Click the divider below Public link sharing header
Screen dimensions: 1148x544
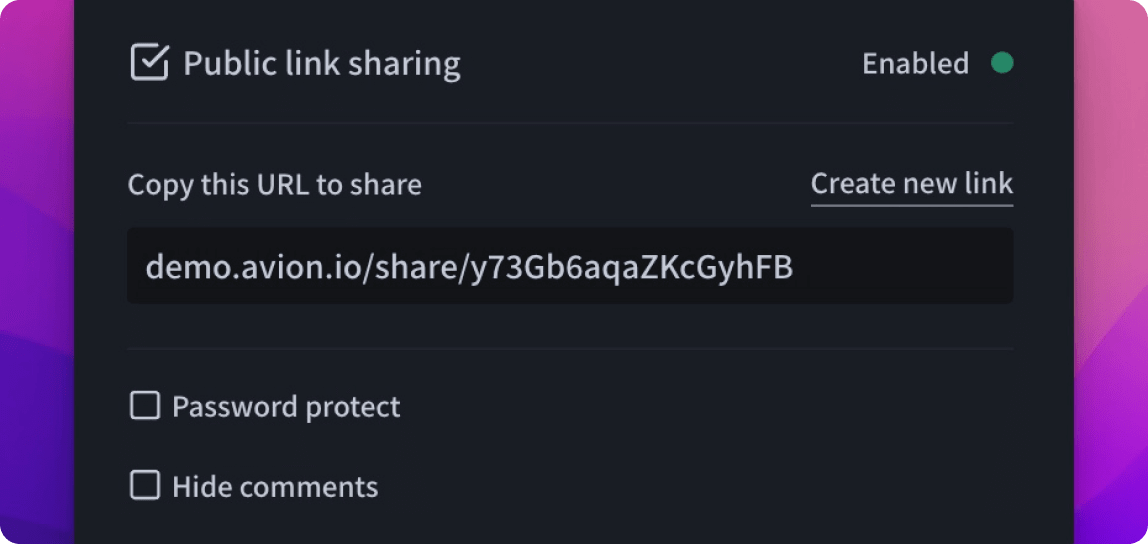point(570,123)
